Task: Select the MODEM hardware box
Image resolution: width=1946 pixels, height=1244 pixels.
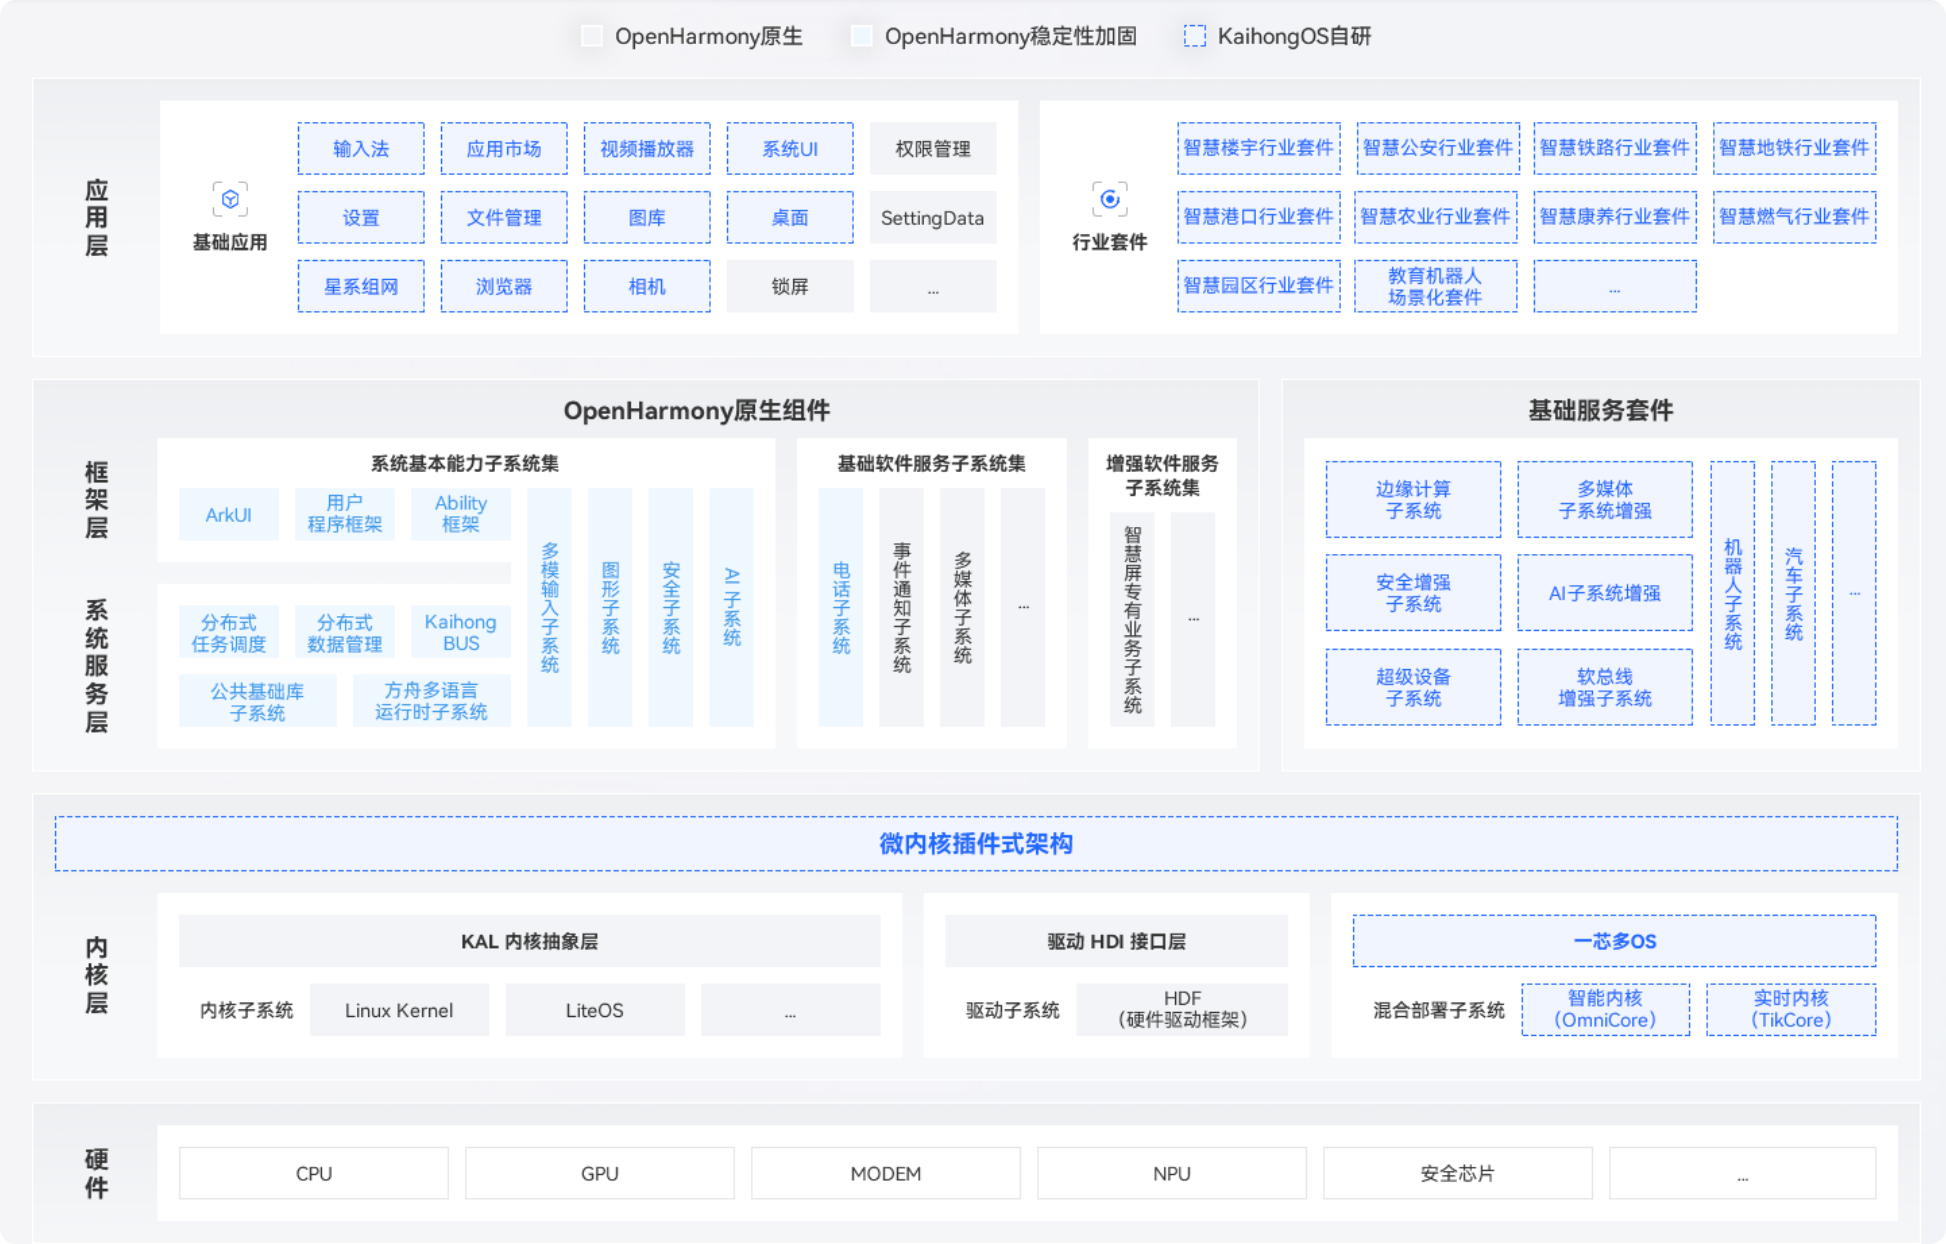Action: pyautogui.click(x=886, y=1173)
